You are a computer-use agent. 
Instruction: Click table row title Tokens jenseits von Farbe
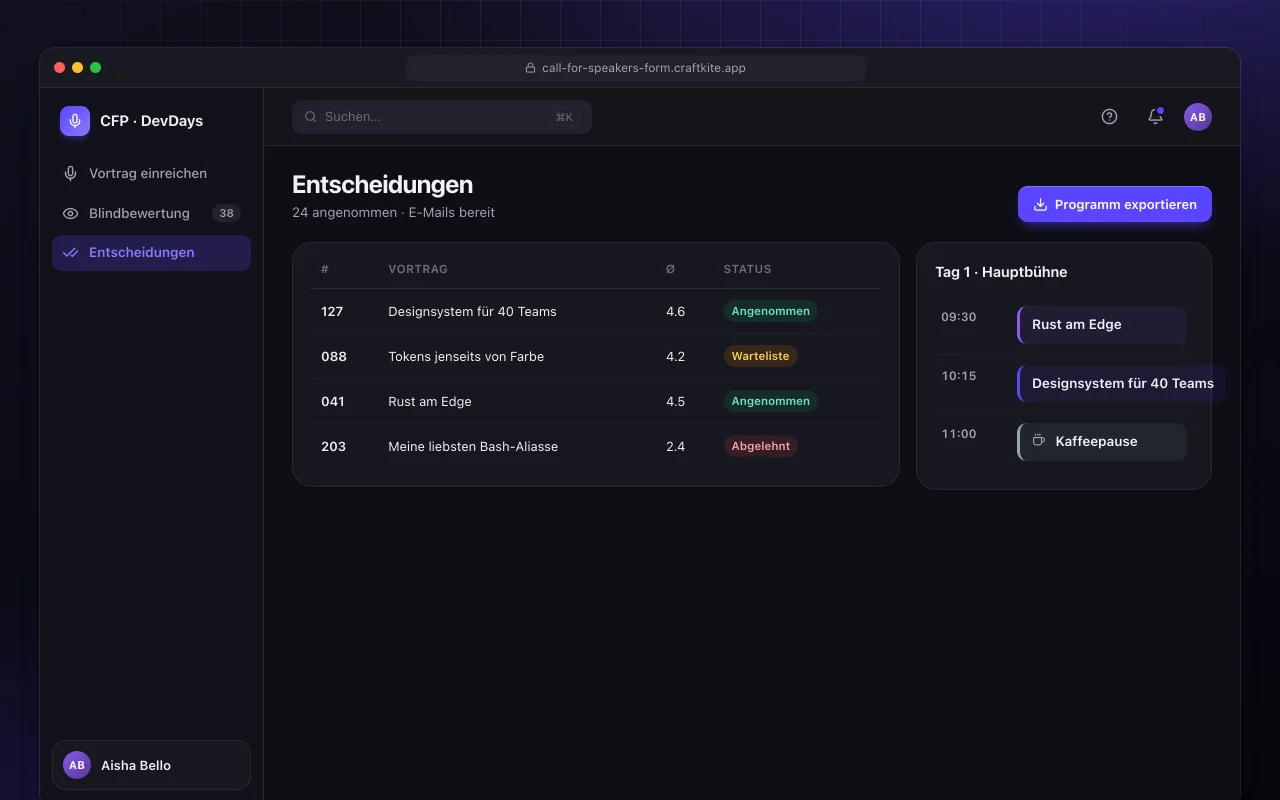(466, 356)
